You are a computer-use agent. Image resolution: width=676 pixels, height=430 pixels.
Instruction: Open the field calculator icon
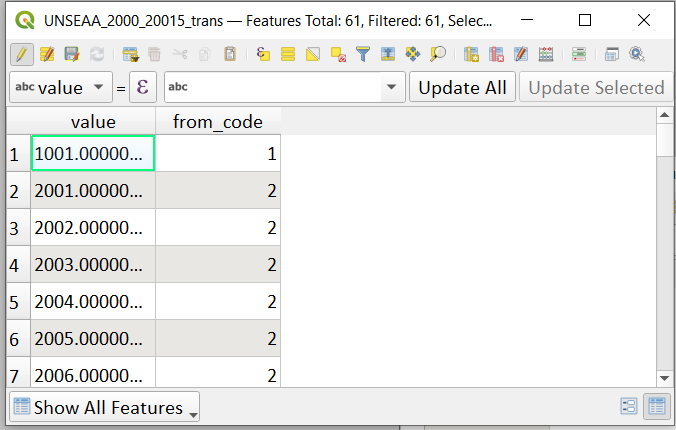click(546, 54)
